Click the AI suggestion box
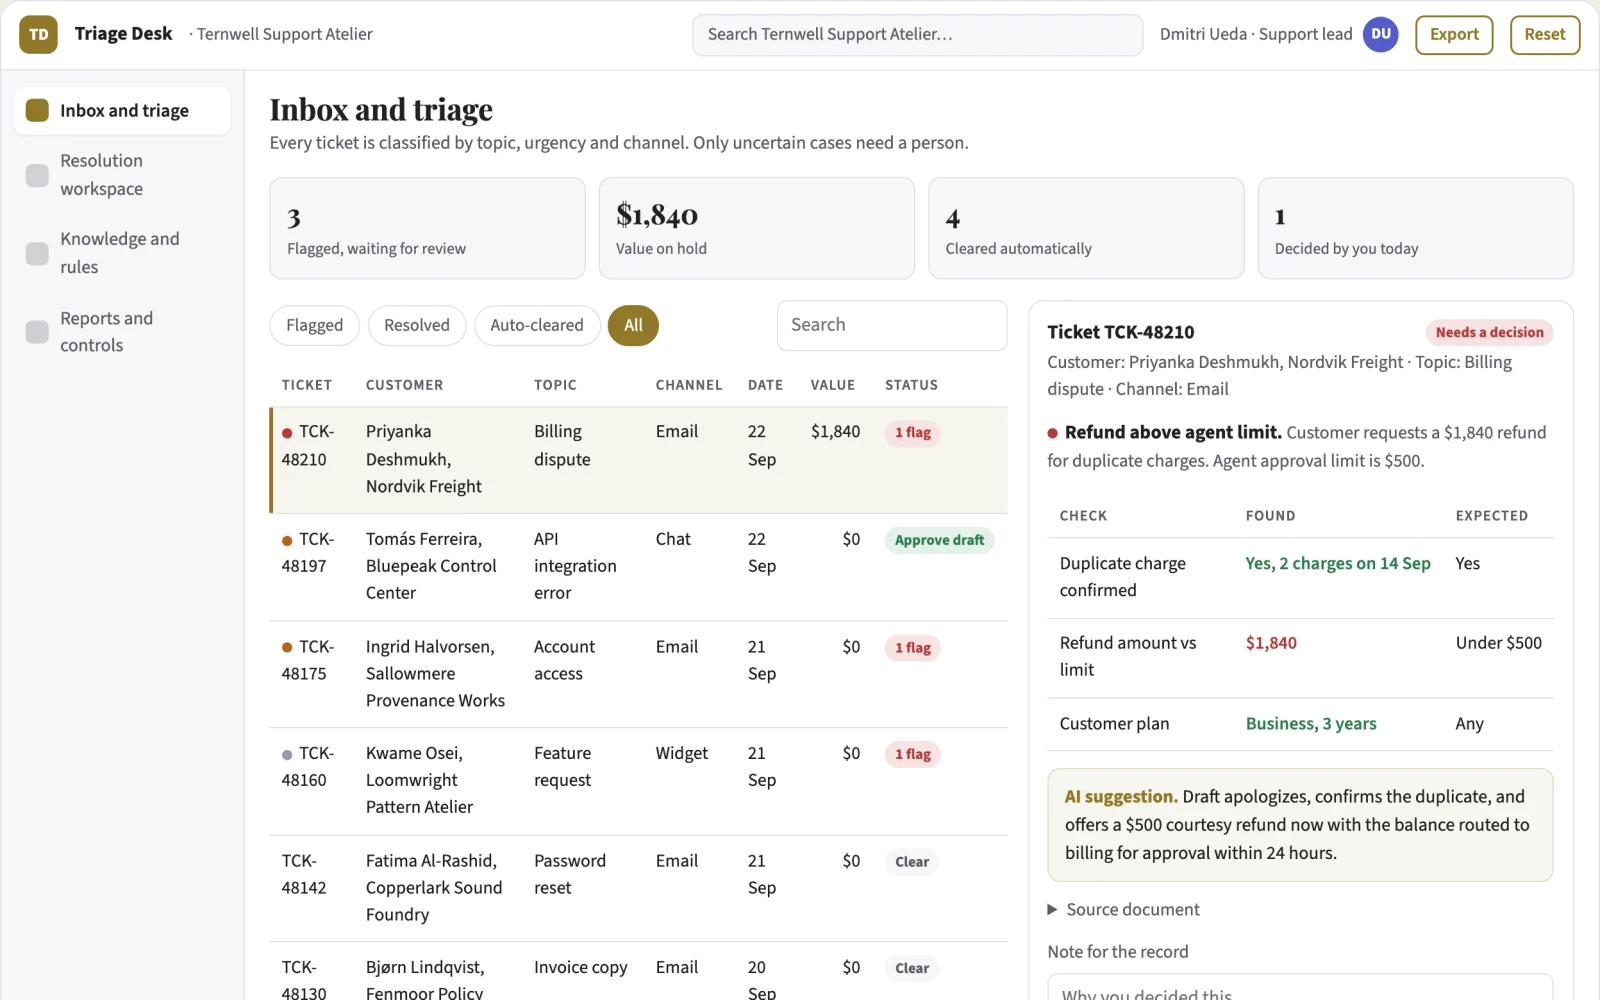The width and height of the screenshot is (1600, 1000). [1300, 825]
